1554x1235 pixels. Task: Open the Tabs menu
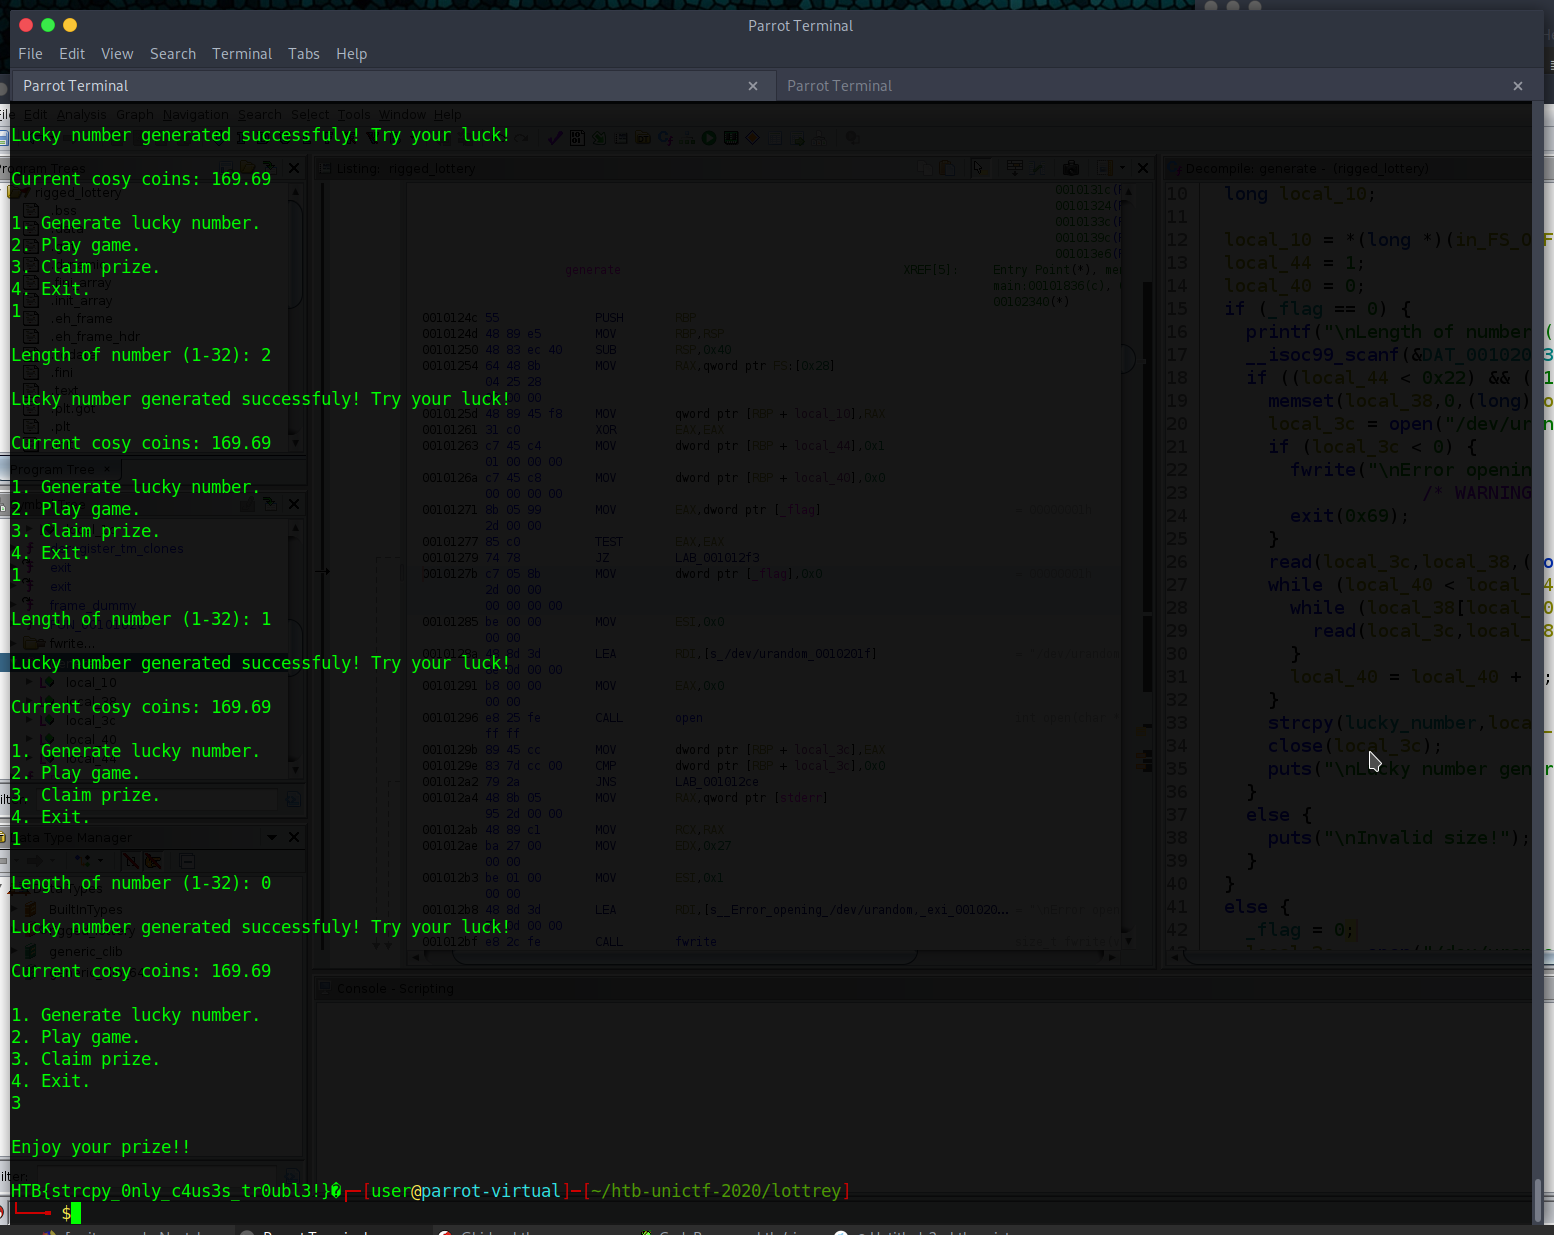point(304,54)
